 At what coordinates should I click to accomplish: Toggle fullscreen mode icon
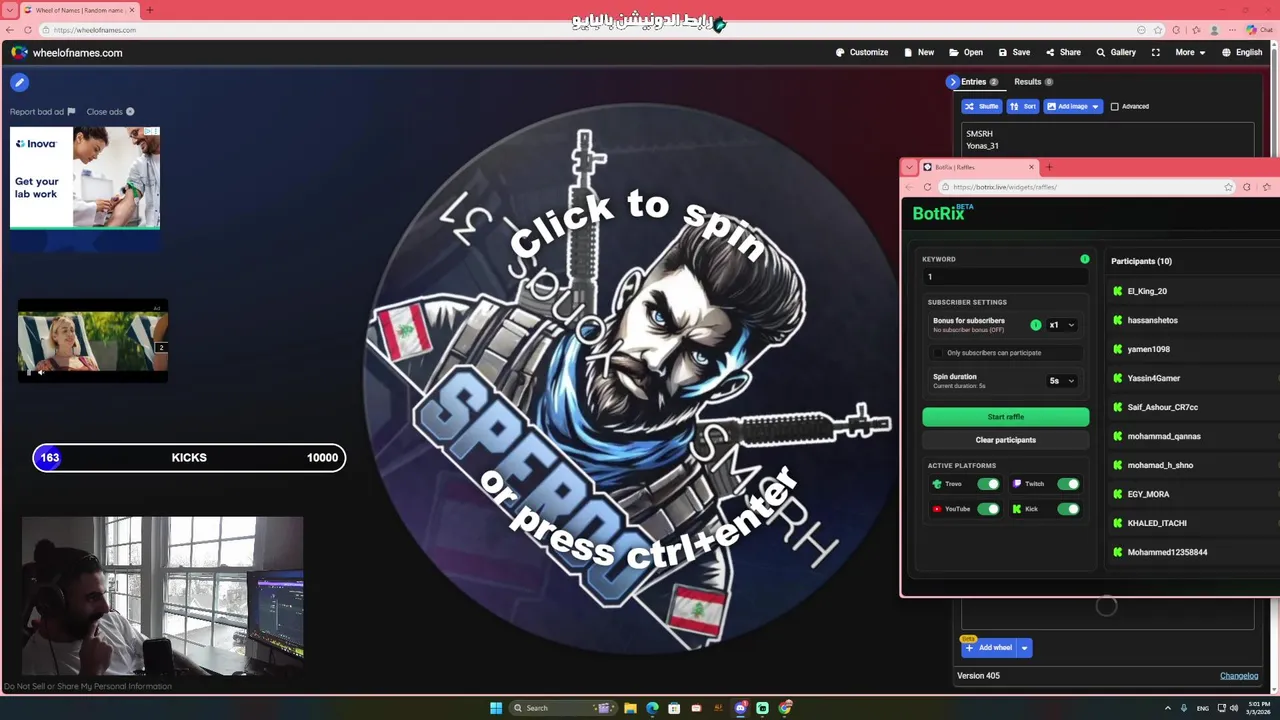(1156, 52)
